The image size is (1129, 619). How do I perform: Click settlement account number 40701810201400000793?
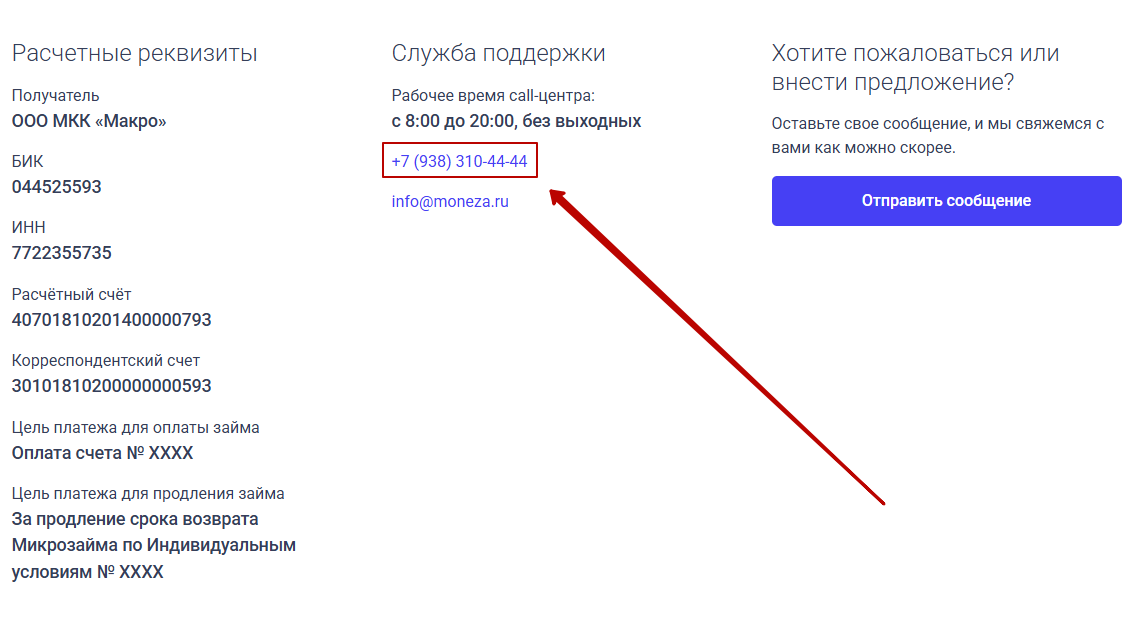tap(112, 320)
